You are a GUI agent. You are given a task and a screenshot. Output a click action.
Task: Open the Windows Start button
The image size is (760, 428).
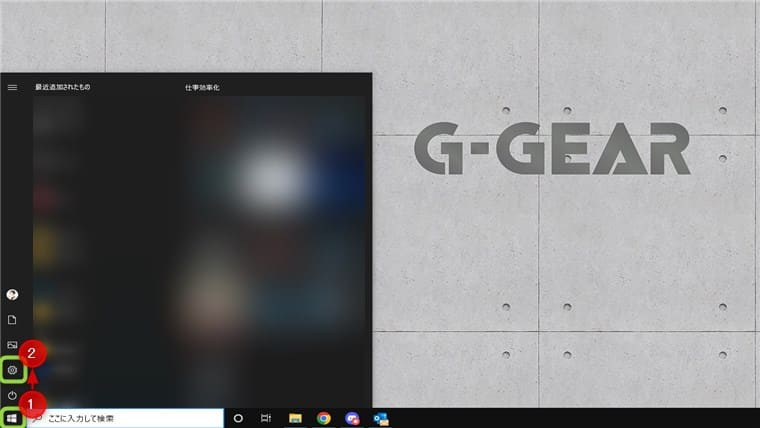point(12,418)
